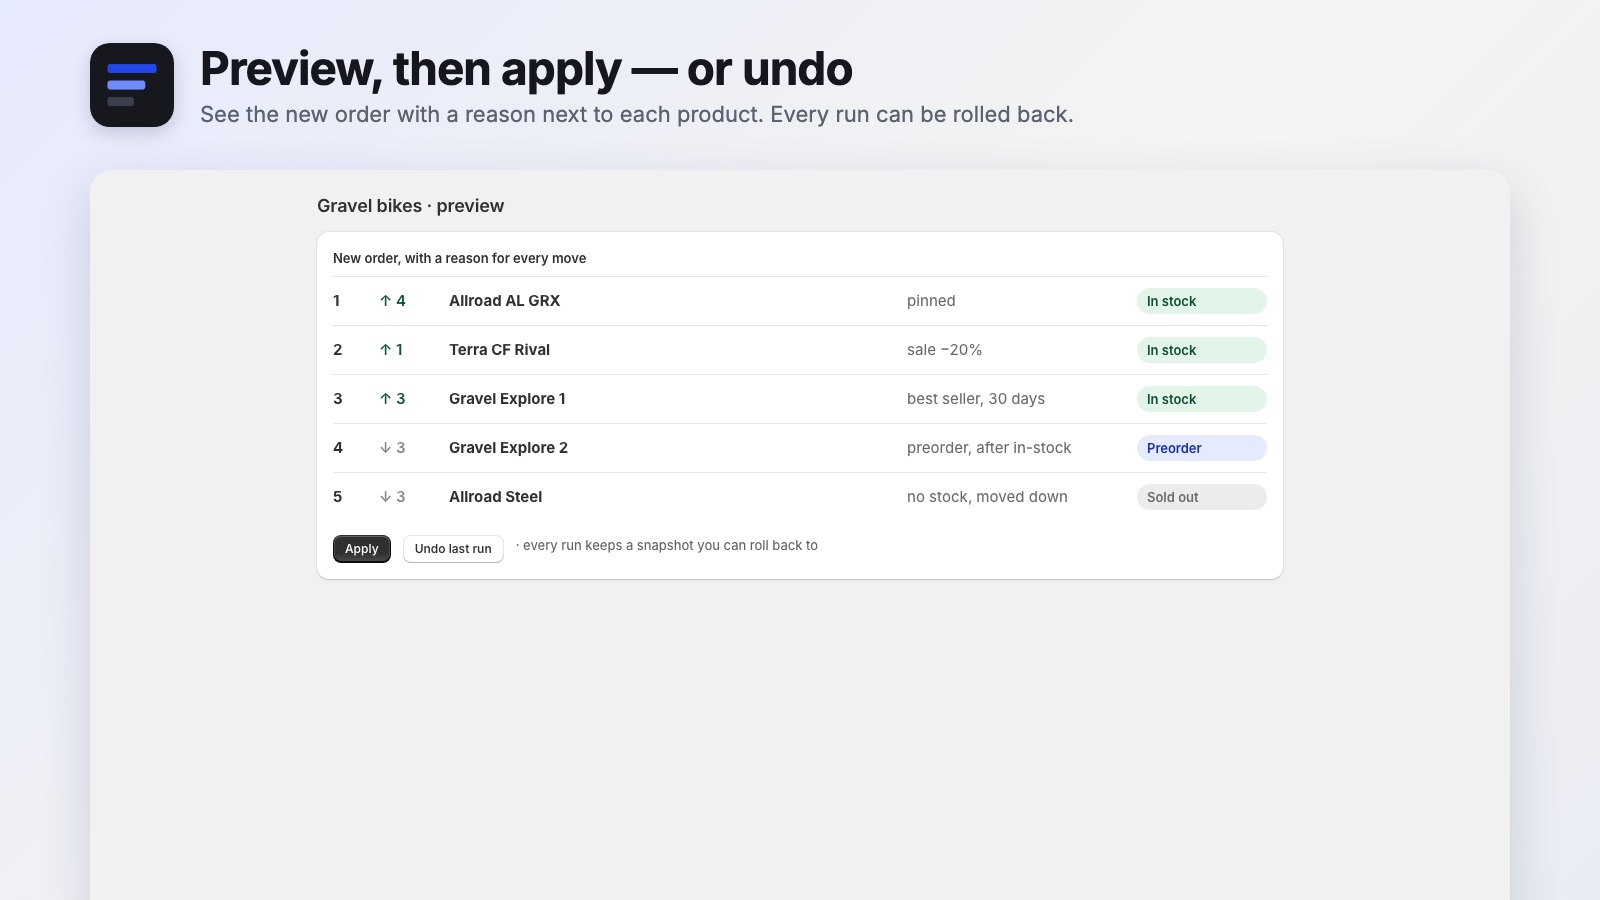Viewport: 1600px width, 900px height.
Task: Apply the new product order
Action: click(362, 549)
